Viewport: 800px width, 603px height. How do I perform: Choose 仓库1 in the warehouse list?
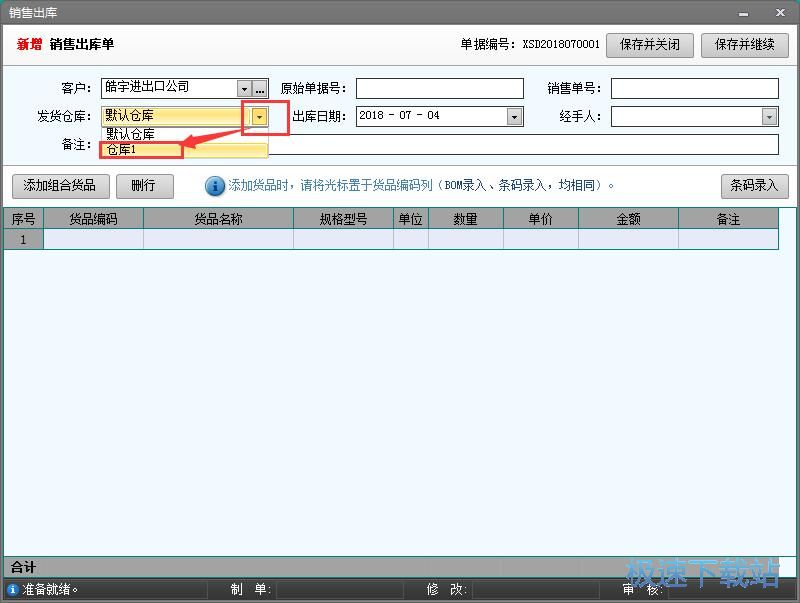click(184, 149)
